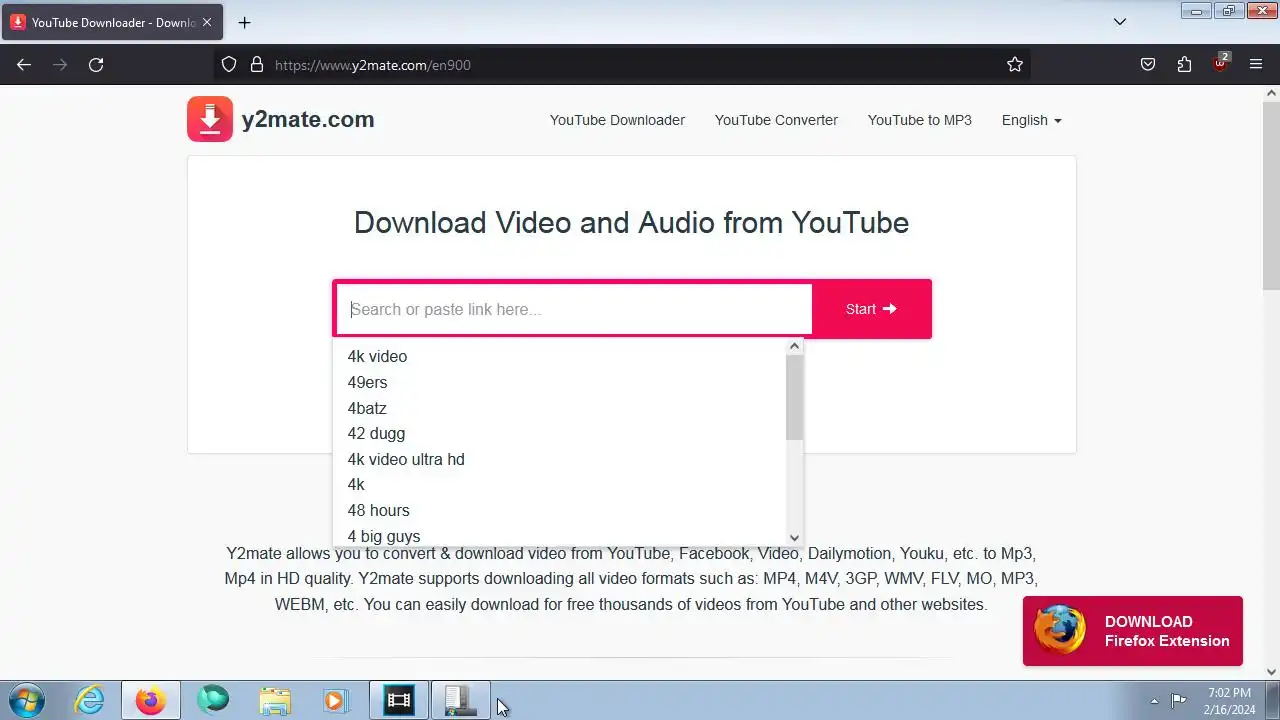Click the browser forward arrow
1280x720 pixels.
(x=60, y=65)
